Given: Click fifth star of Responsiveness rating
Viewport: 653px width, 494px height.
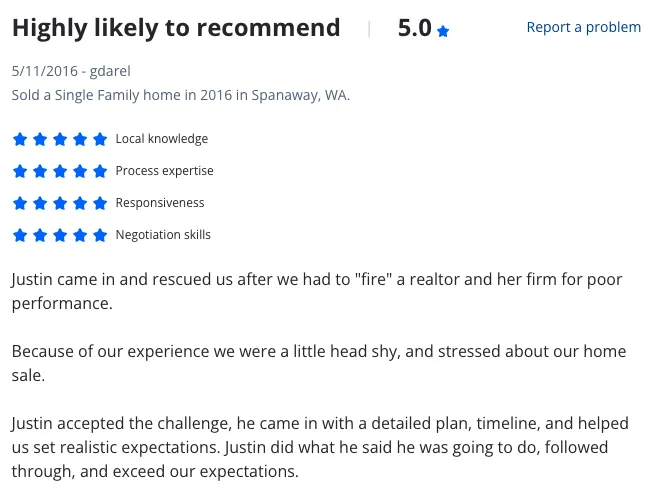Looking at the screenshot, I should tap(100, 203).
